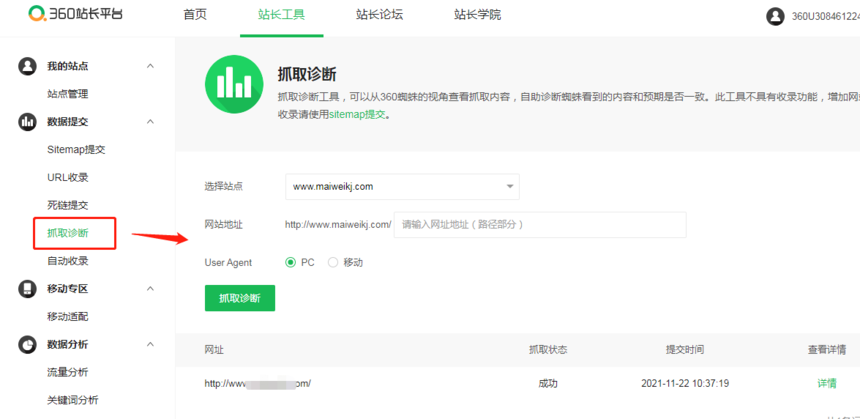This screenshot has width=860, height=419.
Task: Open 死链提交 in the sidebar
Action: tap(67, 205)
